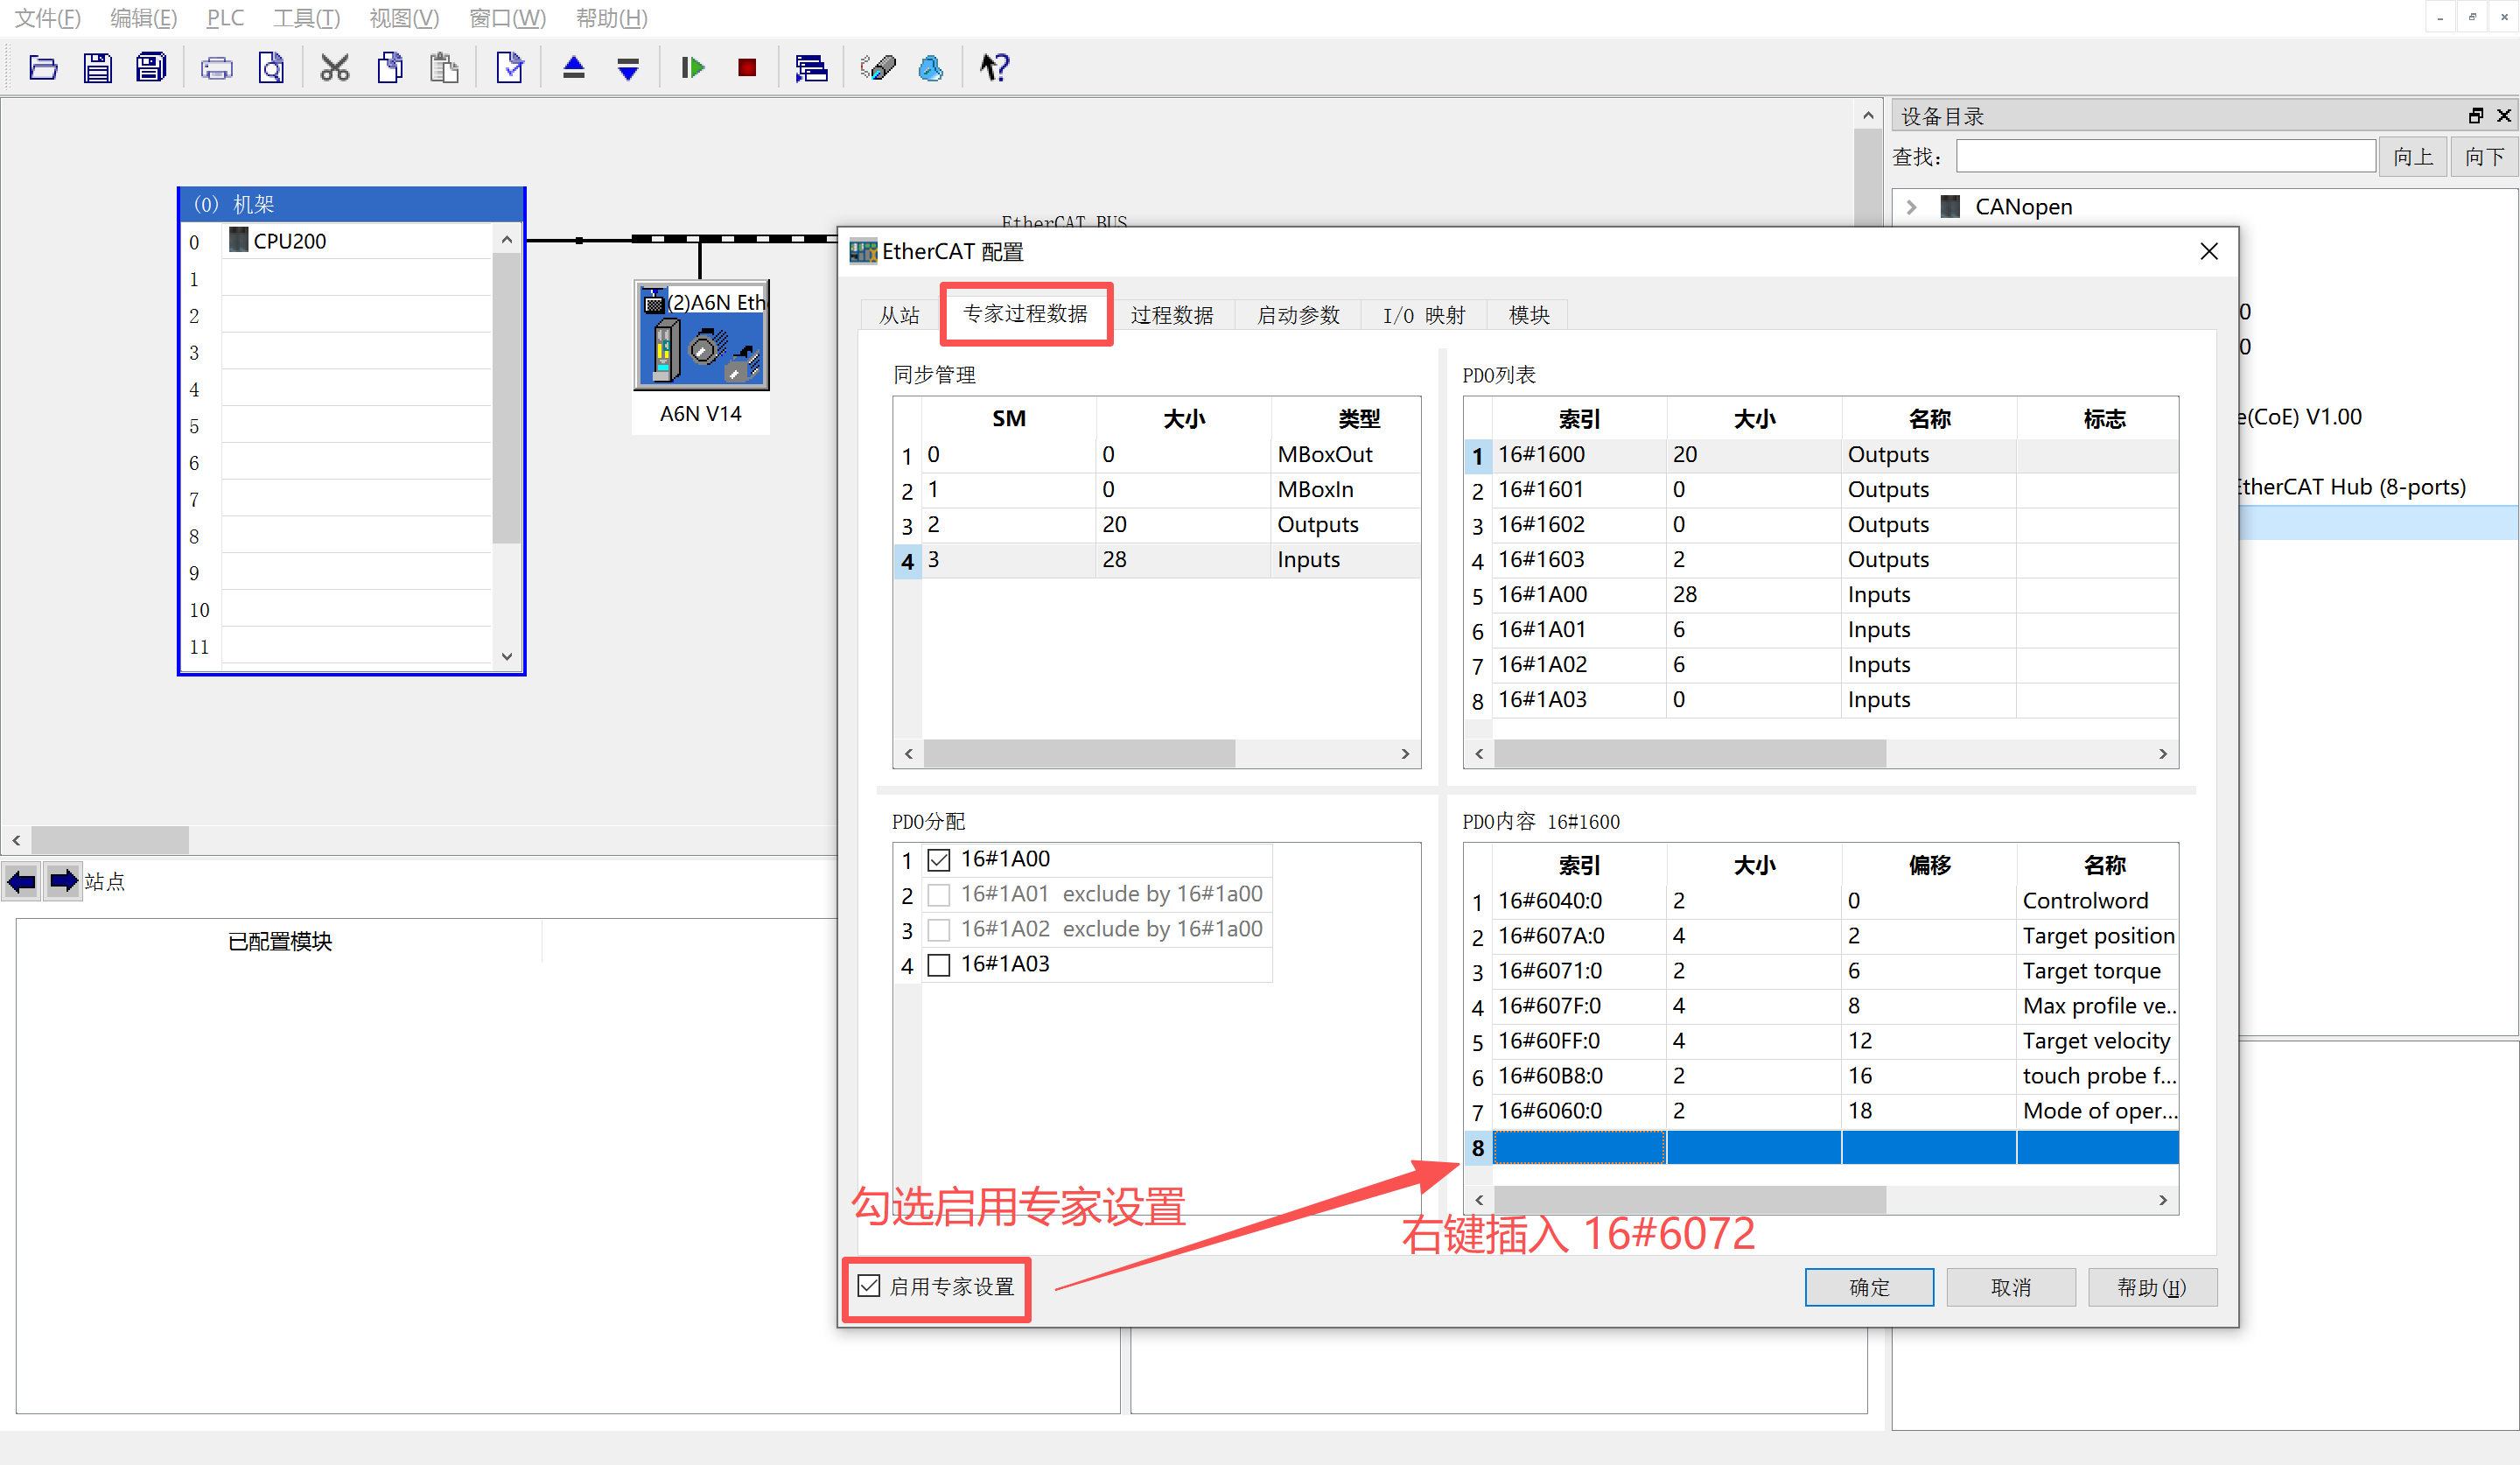
Task: Click the right blue arrow beside 站点
Action: click(x=63, y=882)
